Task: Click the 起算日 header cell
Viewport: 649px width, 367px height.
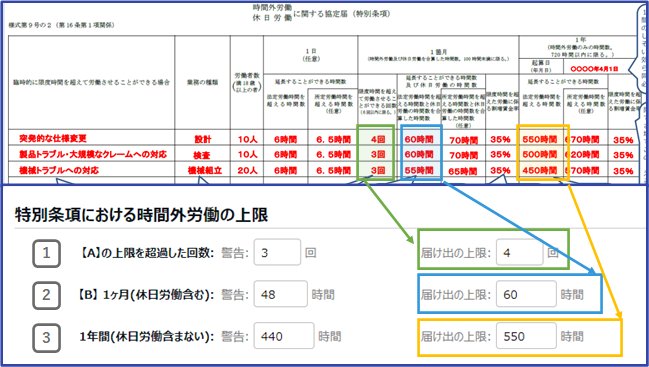Action: (541, 65)
